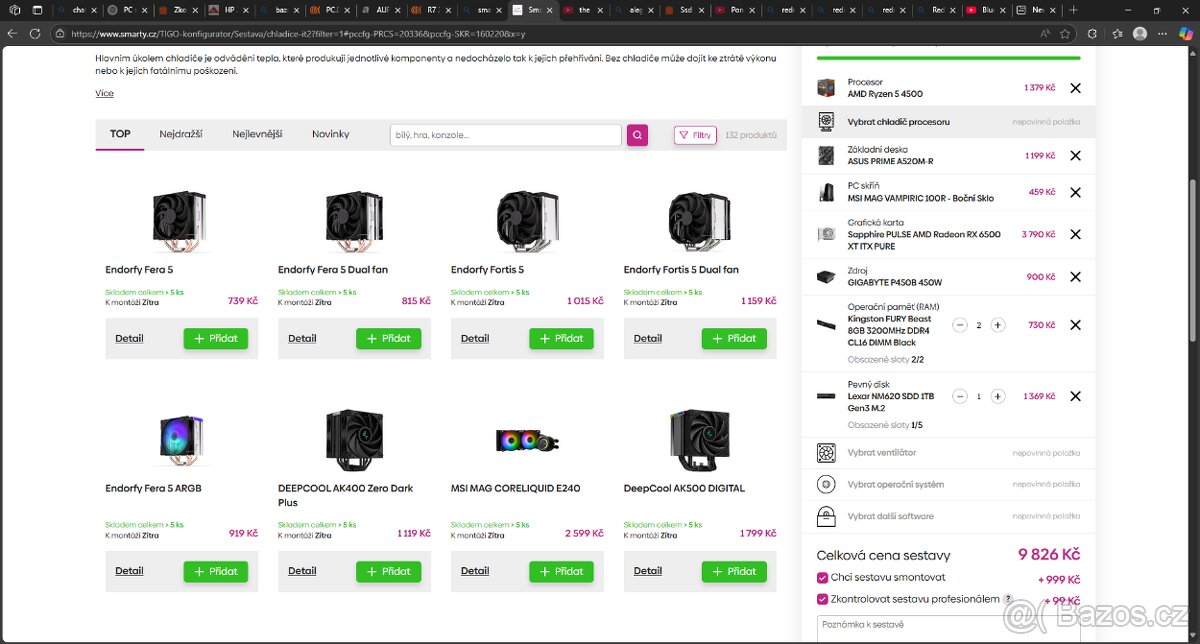Image resolution: width=1200 pixels, height=644 pixels.
Task: Uncheck Zkontrolovat sestavu profesionálem
Action: point(823,599)
